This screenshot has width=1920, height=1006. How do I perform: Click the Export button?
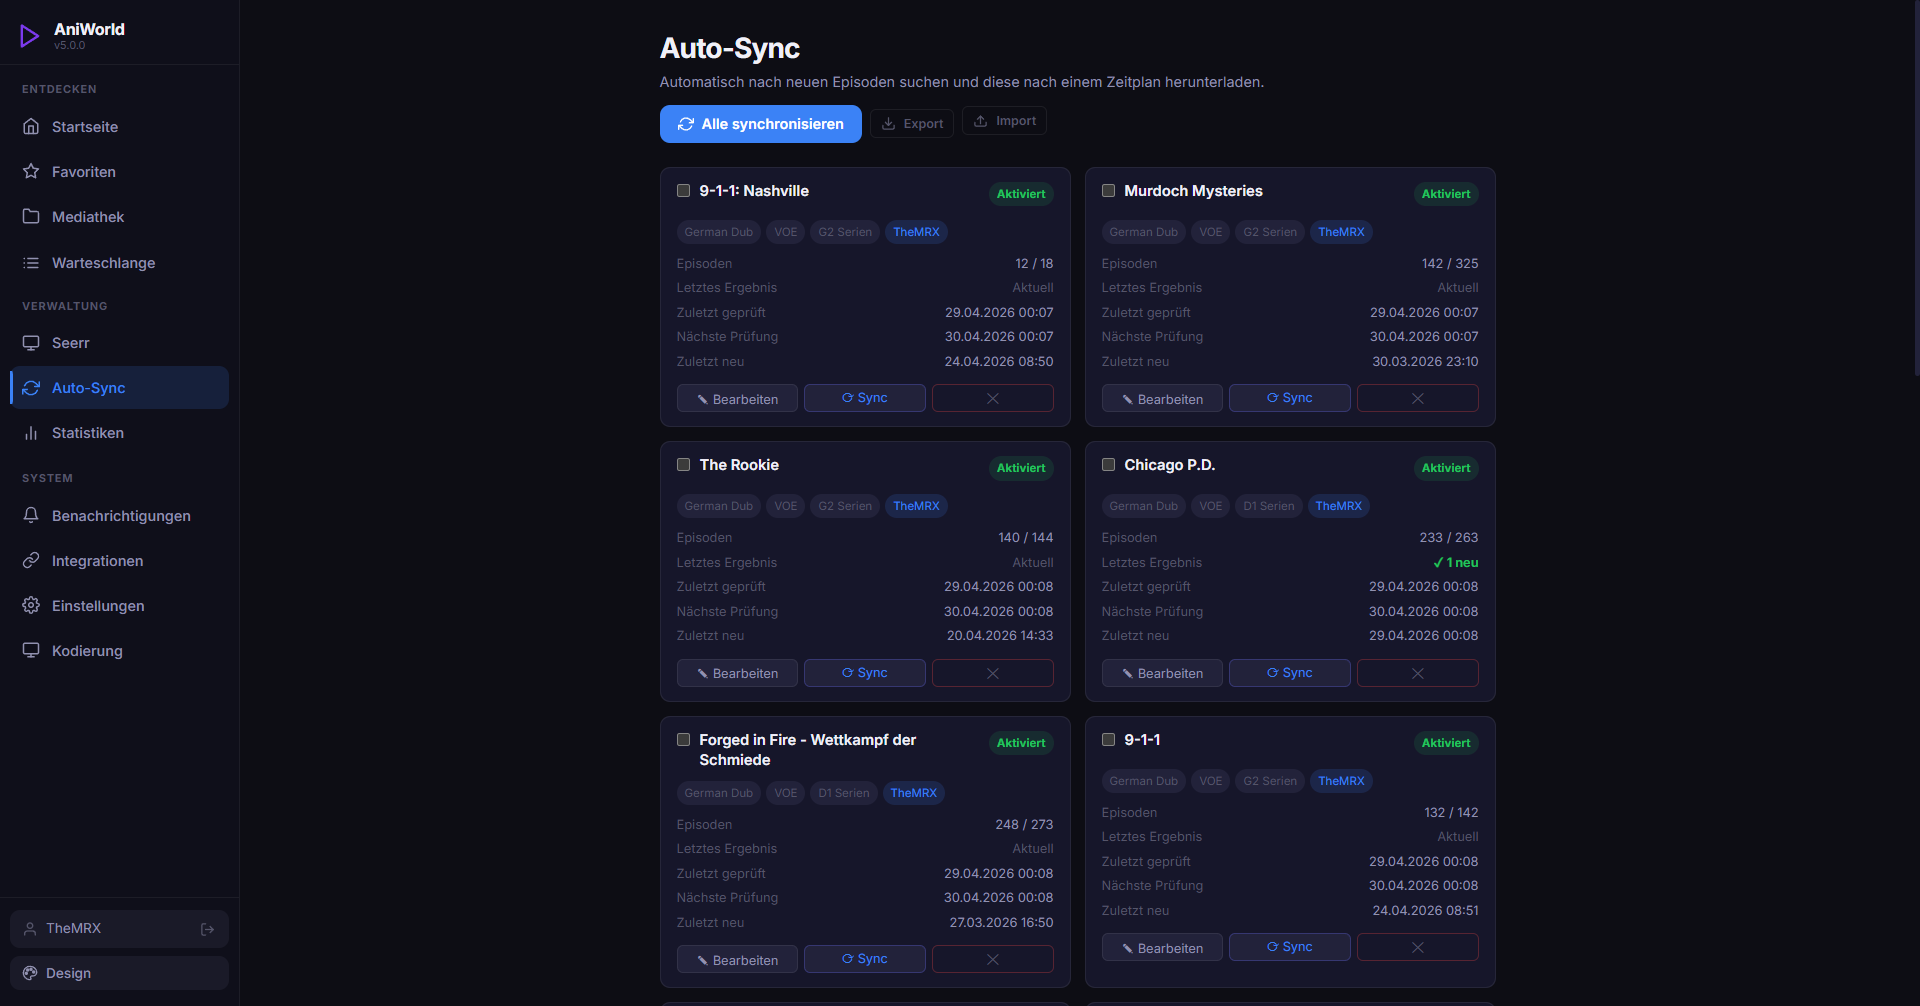[x=912, y=124]
